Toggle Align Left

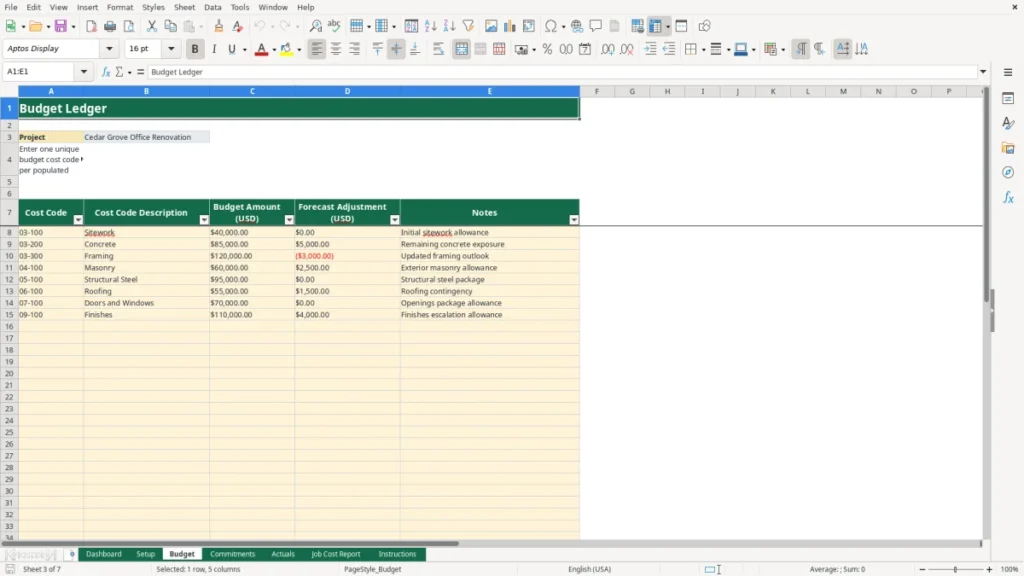point(317,49)
